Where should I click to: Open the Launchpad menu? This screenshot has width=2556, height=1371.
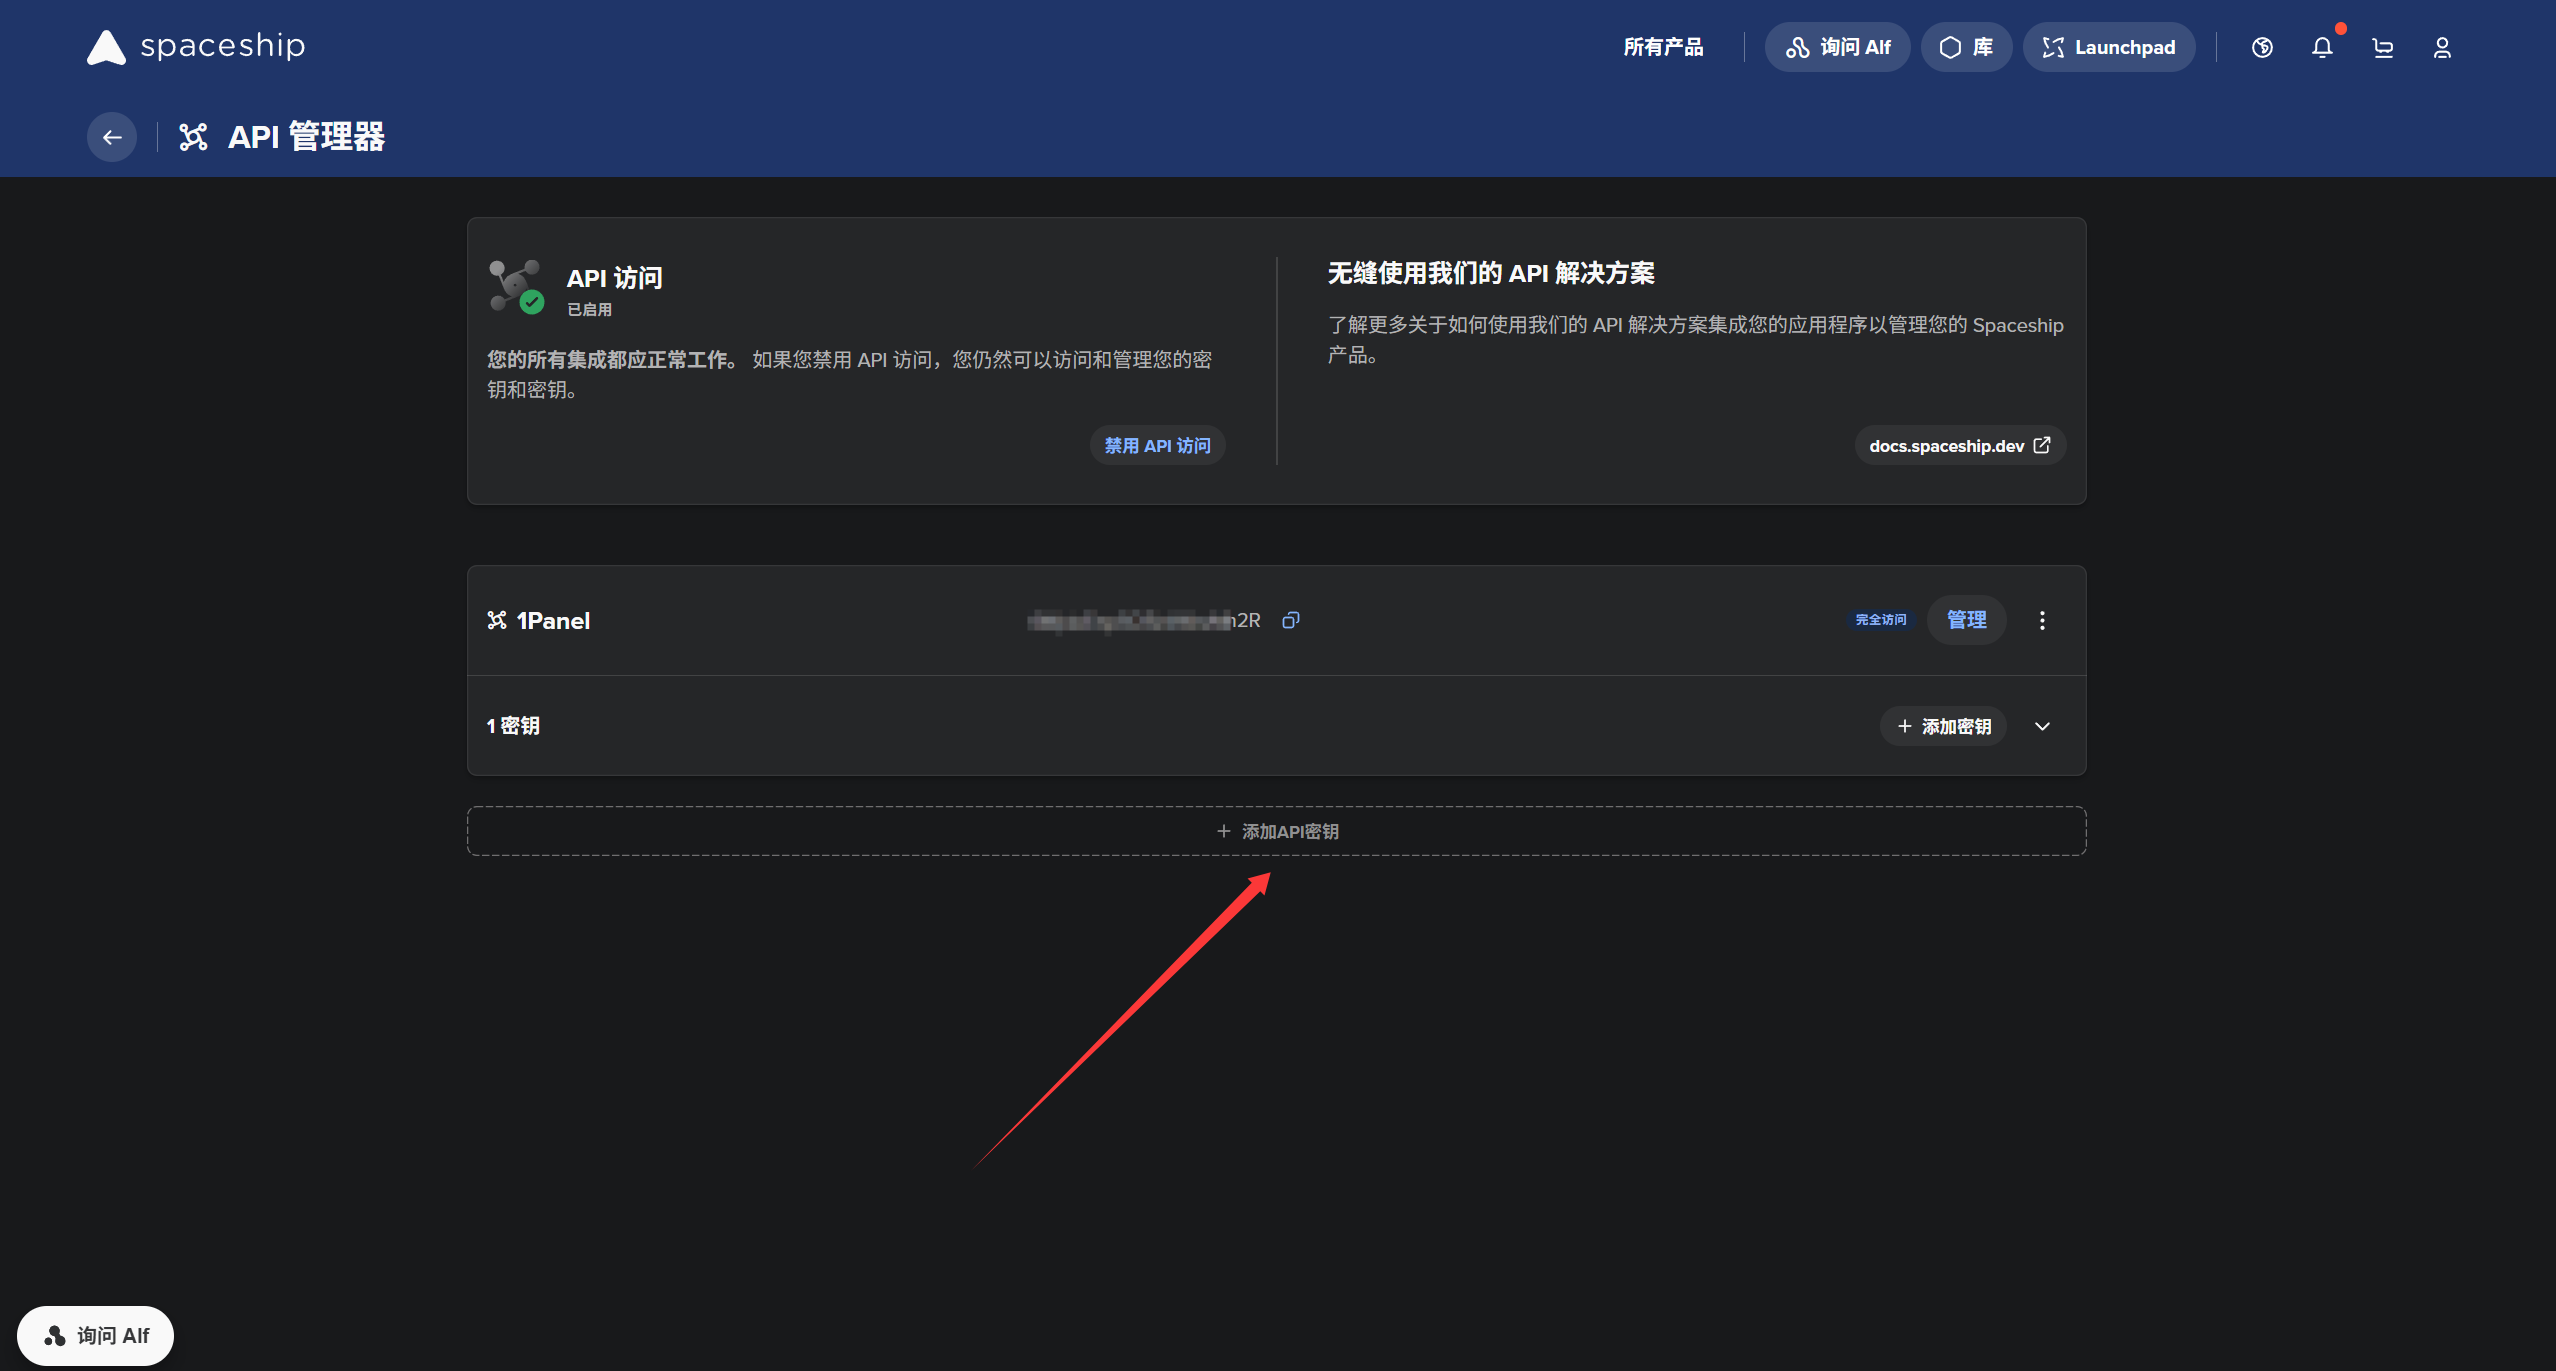pyautogui.click(x=2108, y=47)
